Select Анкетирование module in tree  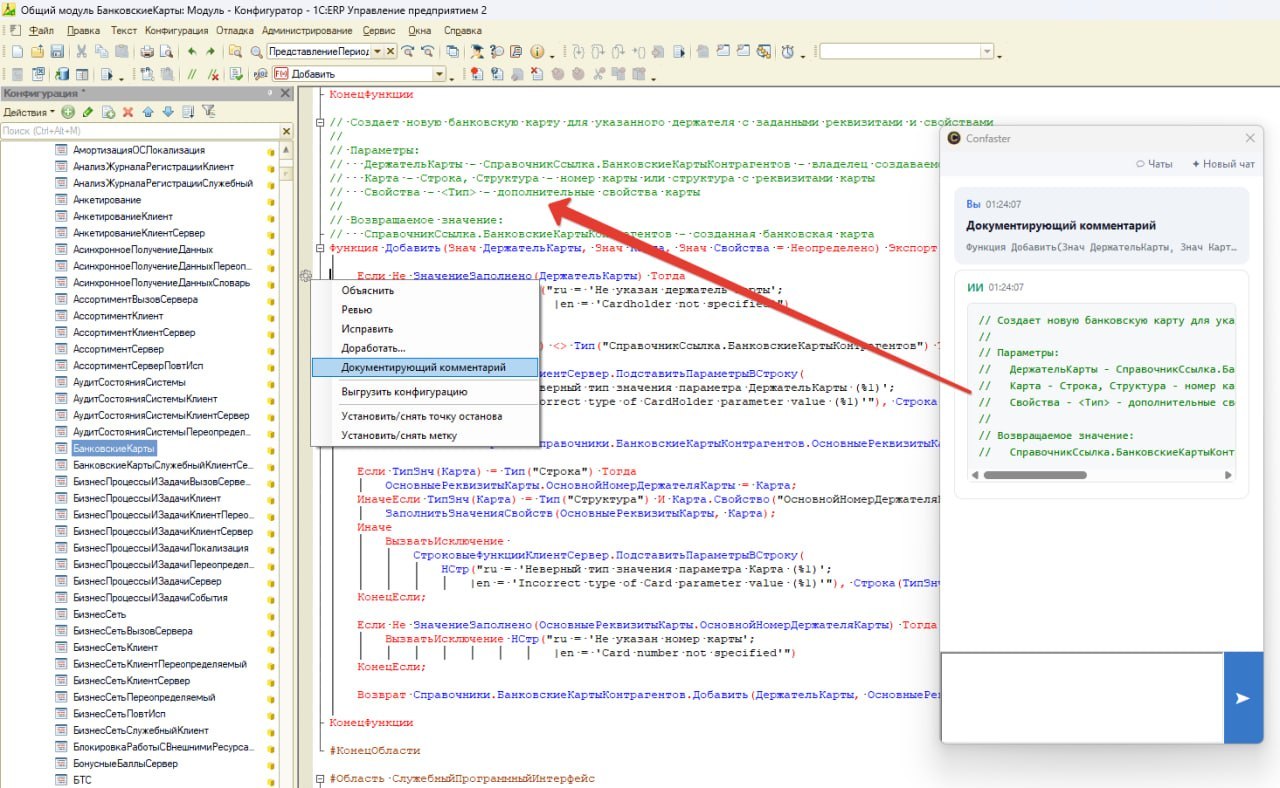tap(107, 200)
